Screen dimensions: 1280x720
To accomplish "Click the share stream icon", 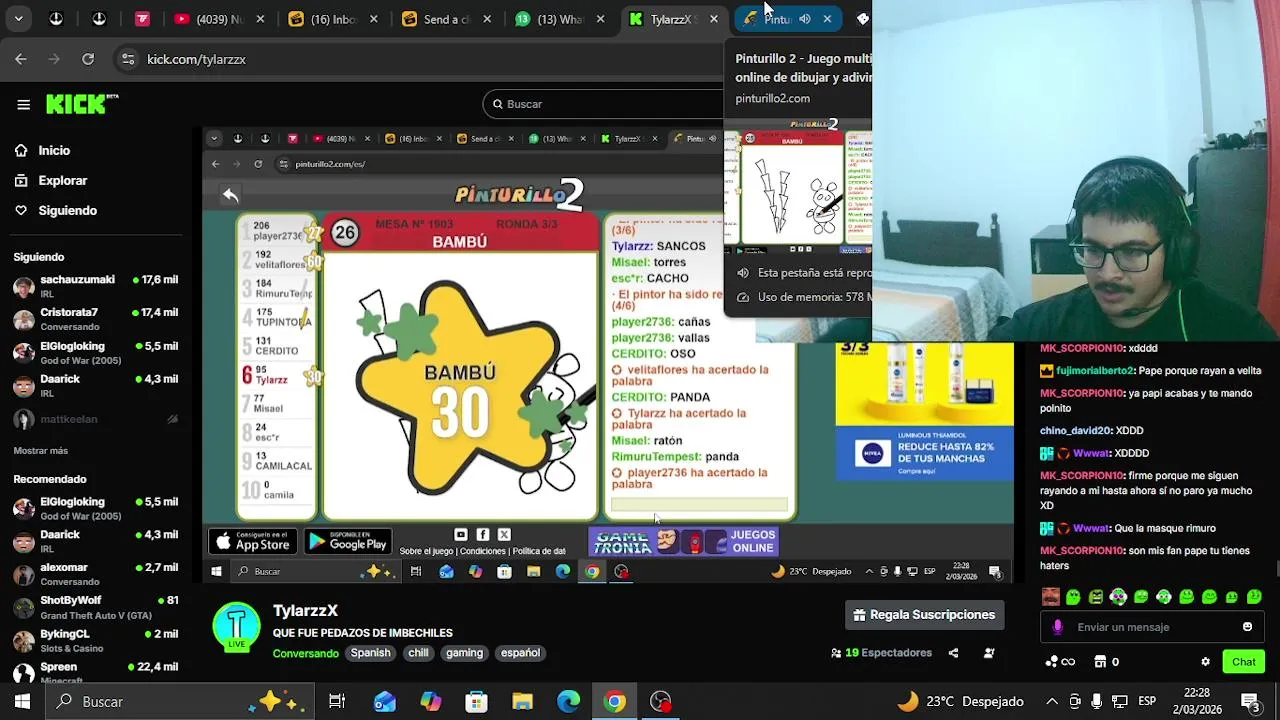I will coord(953,653).
